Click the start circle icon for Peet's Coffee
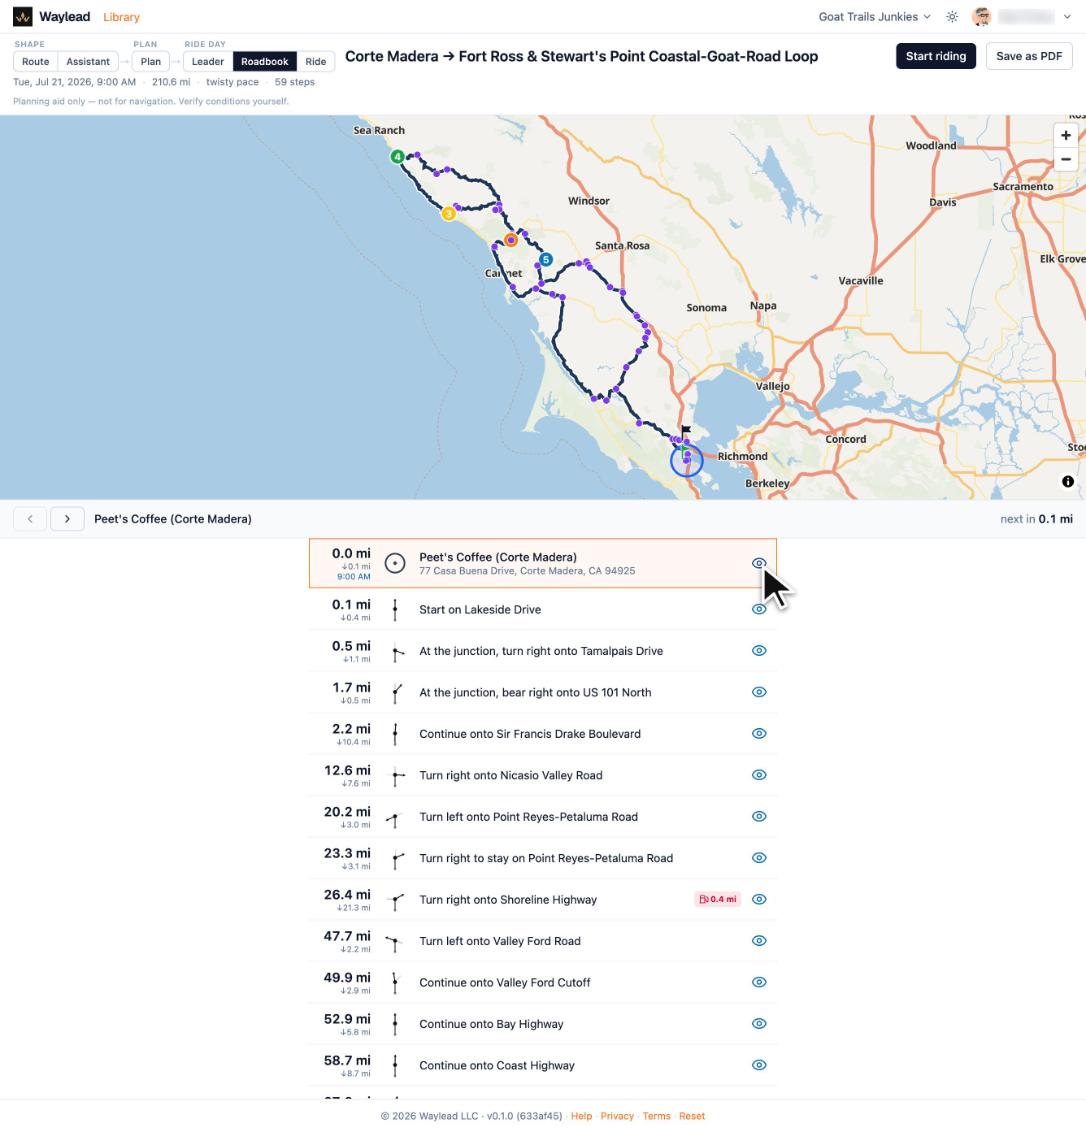 click(395, 563)
